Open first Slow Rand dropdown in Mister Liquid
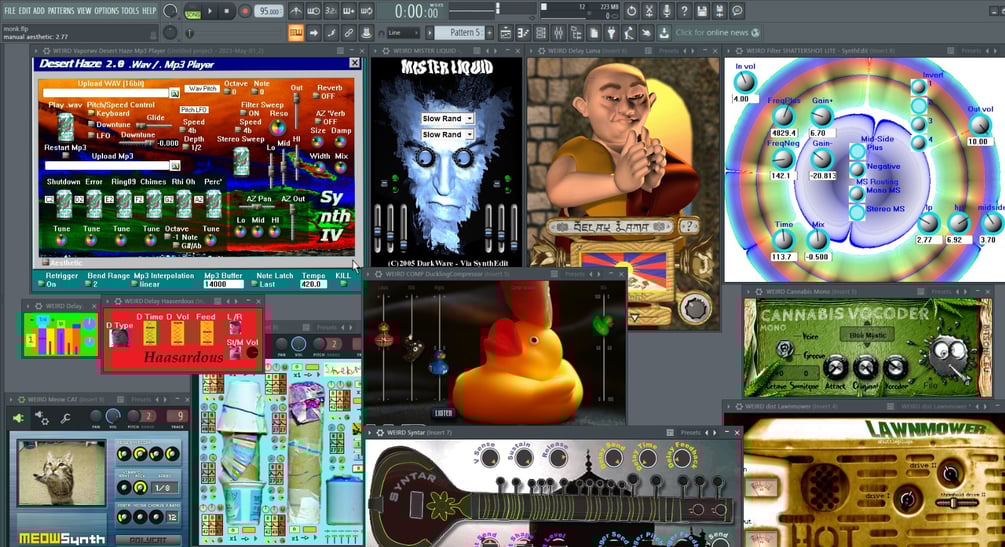 point(447,119)
